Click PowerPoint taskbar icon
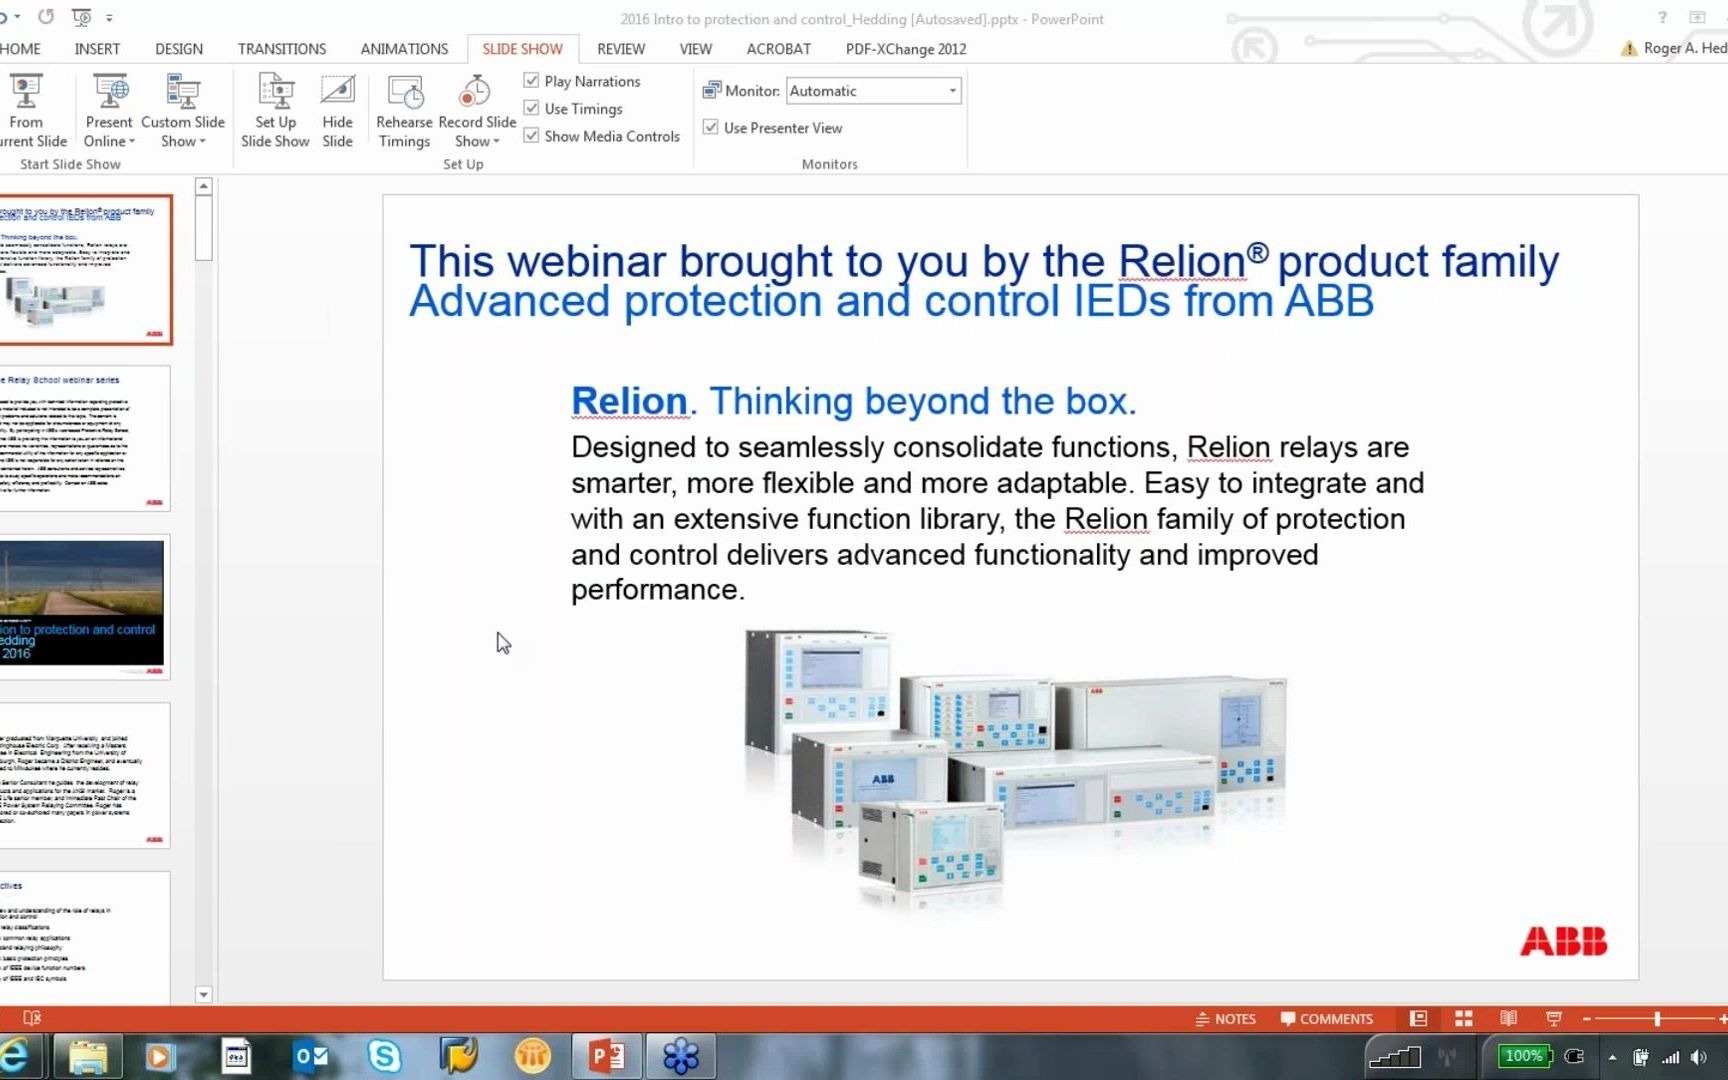This screenshot has width=1728, height=1080. click(607, 1056)
